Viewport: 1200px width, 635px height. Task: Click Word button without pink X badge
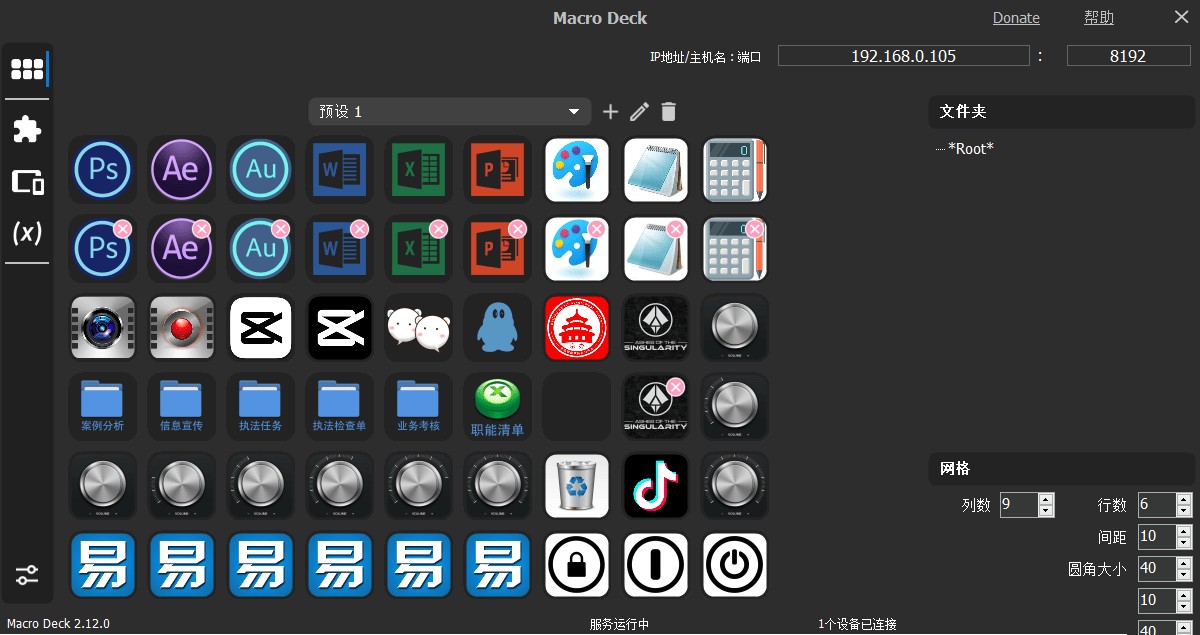click(339, 169)
